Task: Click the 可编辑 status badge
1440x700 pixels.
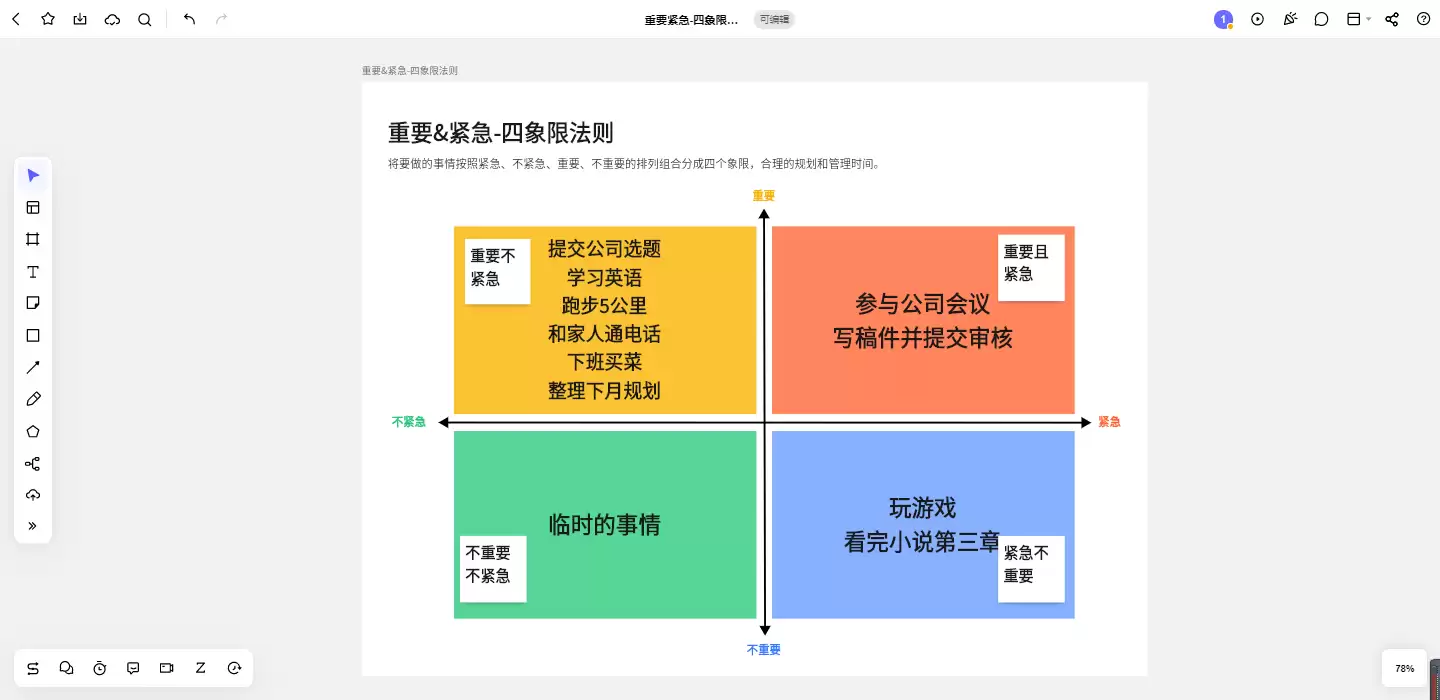Action: click(x=774, y=19)
